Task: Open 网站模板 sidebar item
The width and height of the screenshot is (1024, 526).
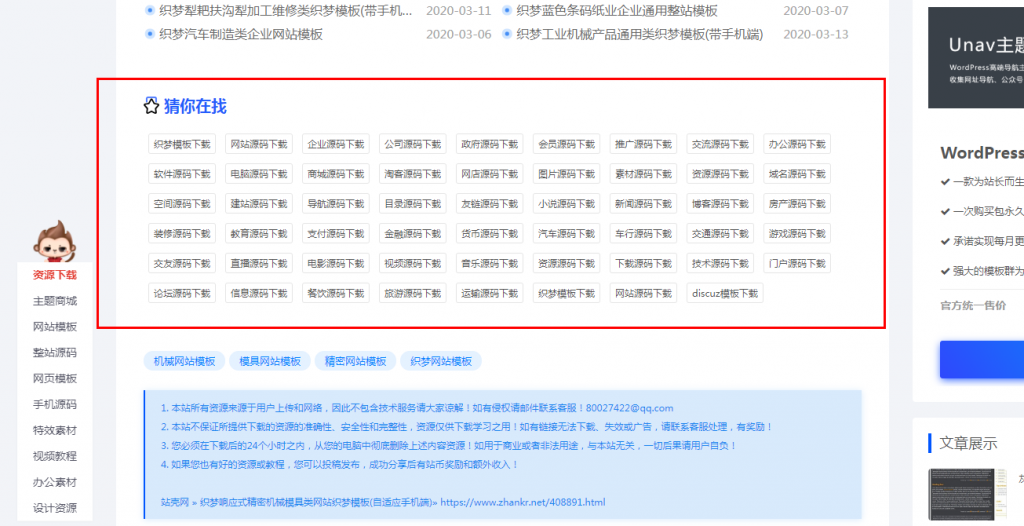Action: tap(55, 327)
